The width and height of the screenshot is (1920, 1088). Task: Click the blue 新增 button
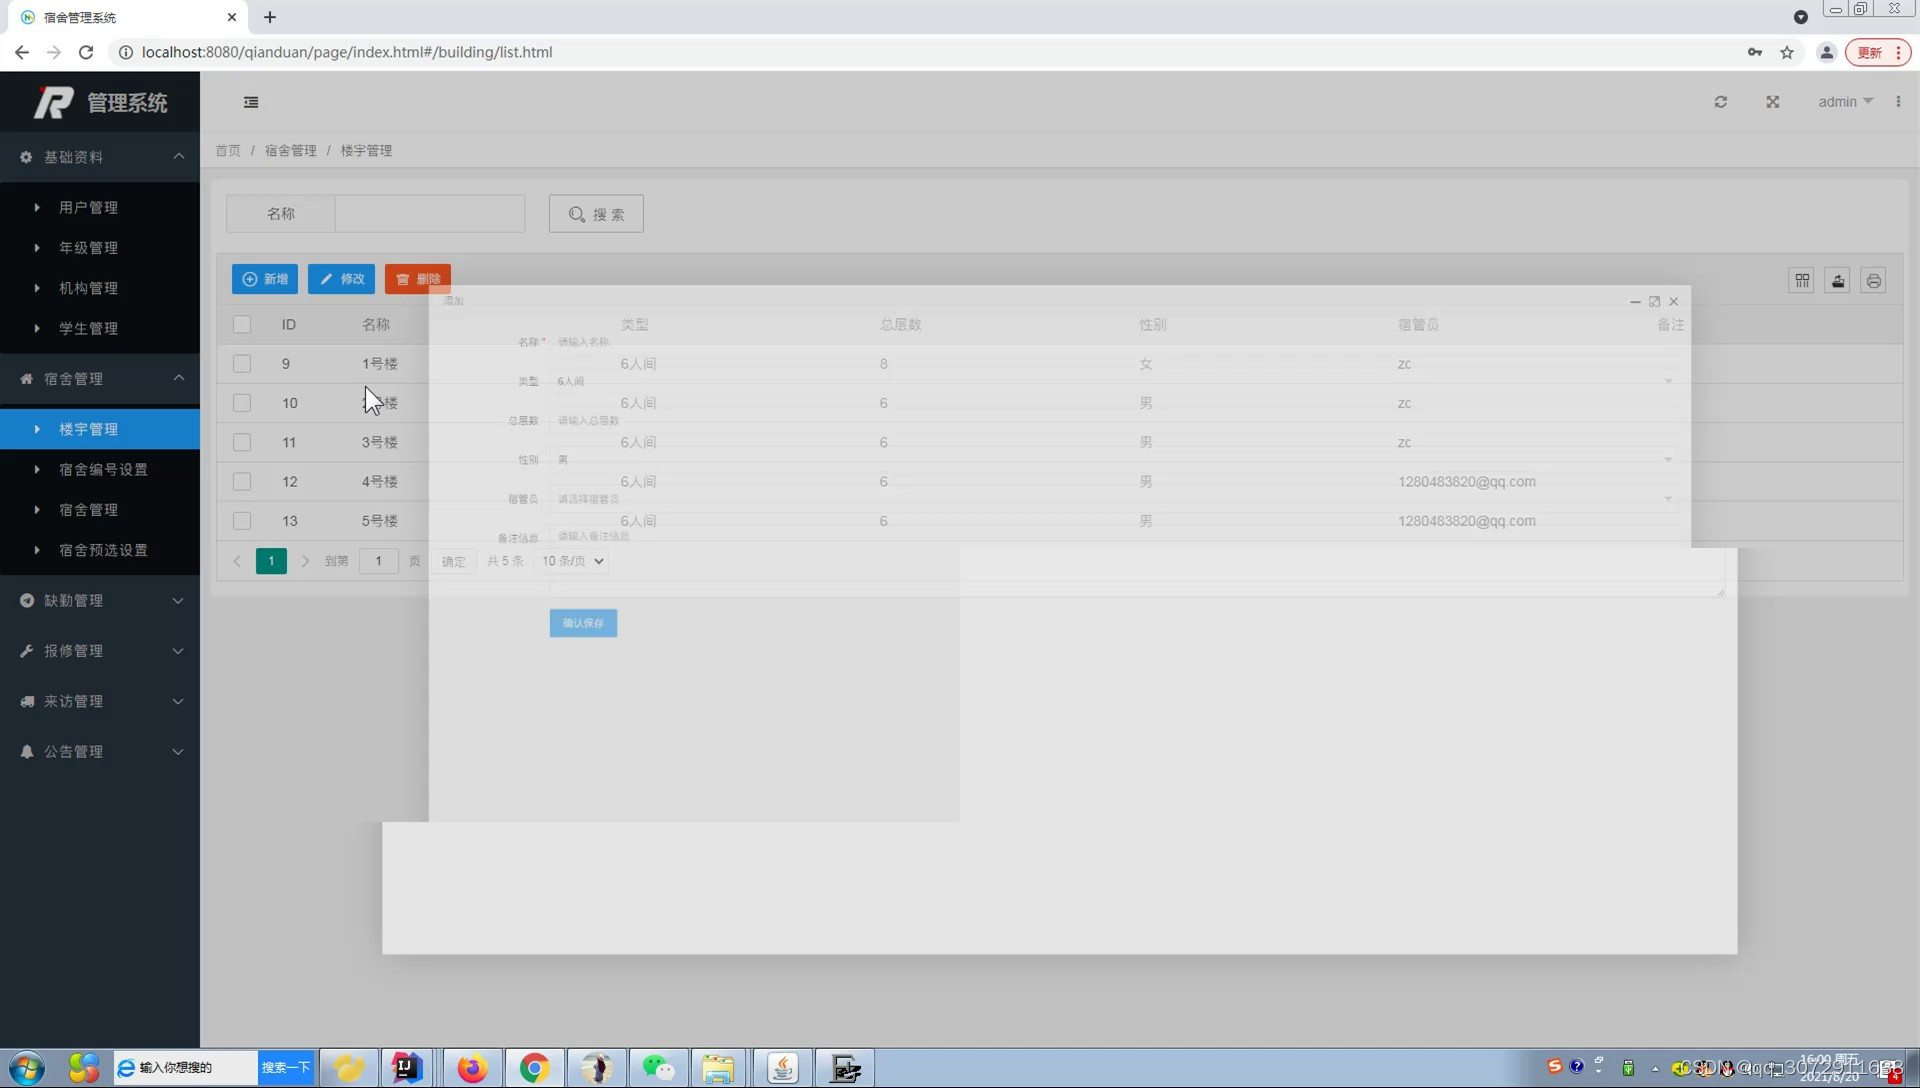(x=265, y=279)
